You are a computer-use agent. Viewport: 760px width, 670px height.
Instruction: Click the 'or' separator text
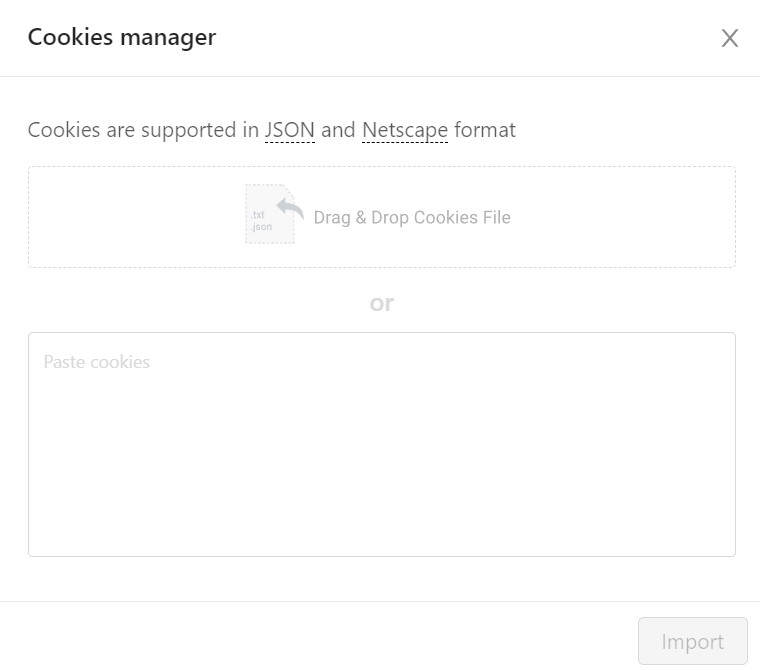[382, 303]
